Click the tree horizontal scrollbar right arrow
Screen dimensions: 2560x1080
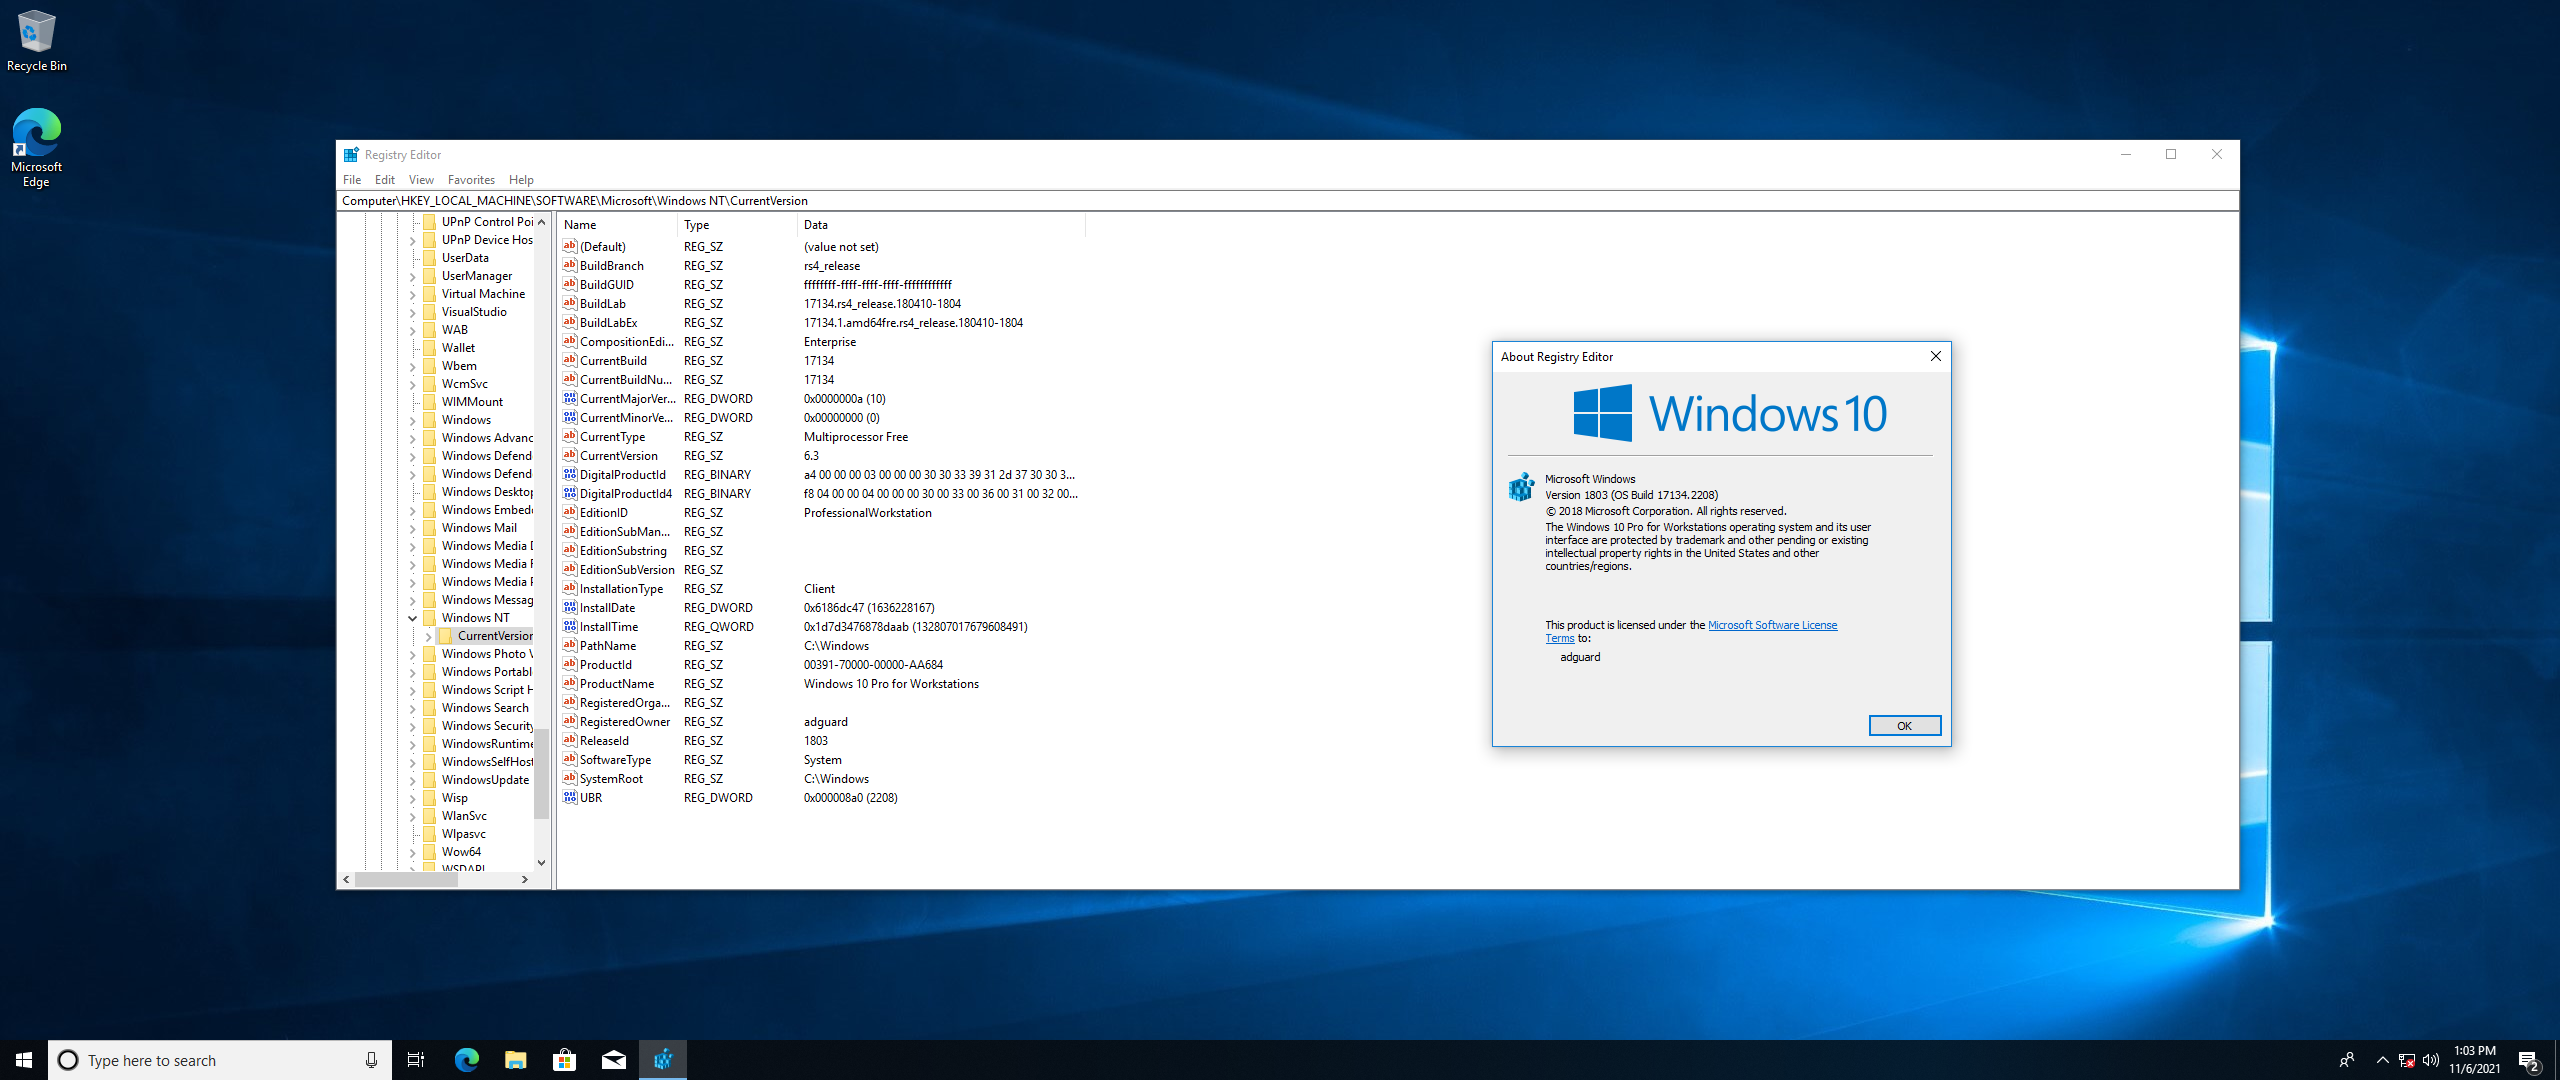[525, 880]
